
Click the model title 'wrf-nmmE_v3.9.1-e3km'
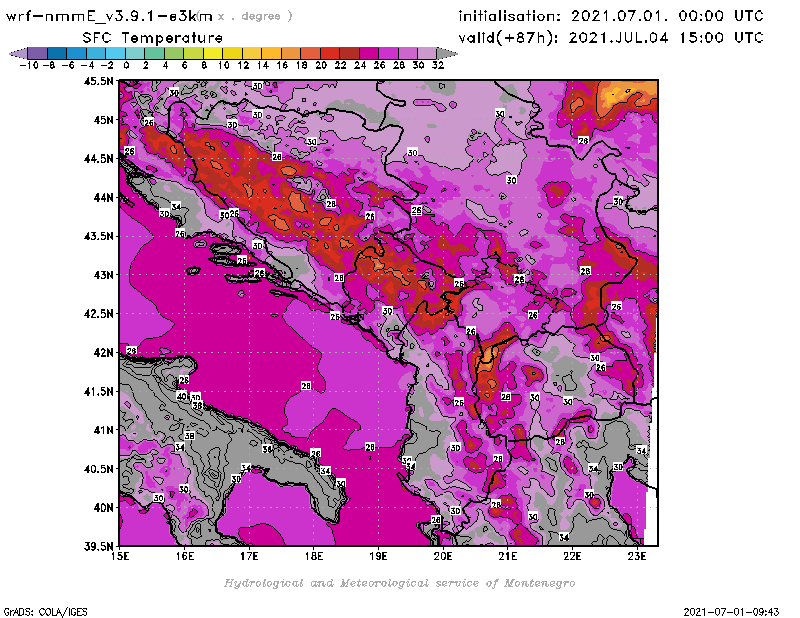(x=109, y=16)
